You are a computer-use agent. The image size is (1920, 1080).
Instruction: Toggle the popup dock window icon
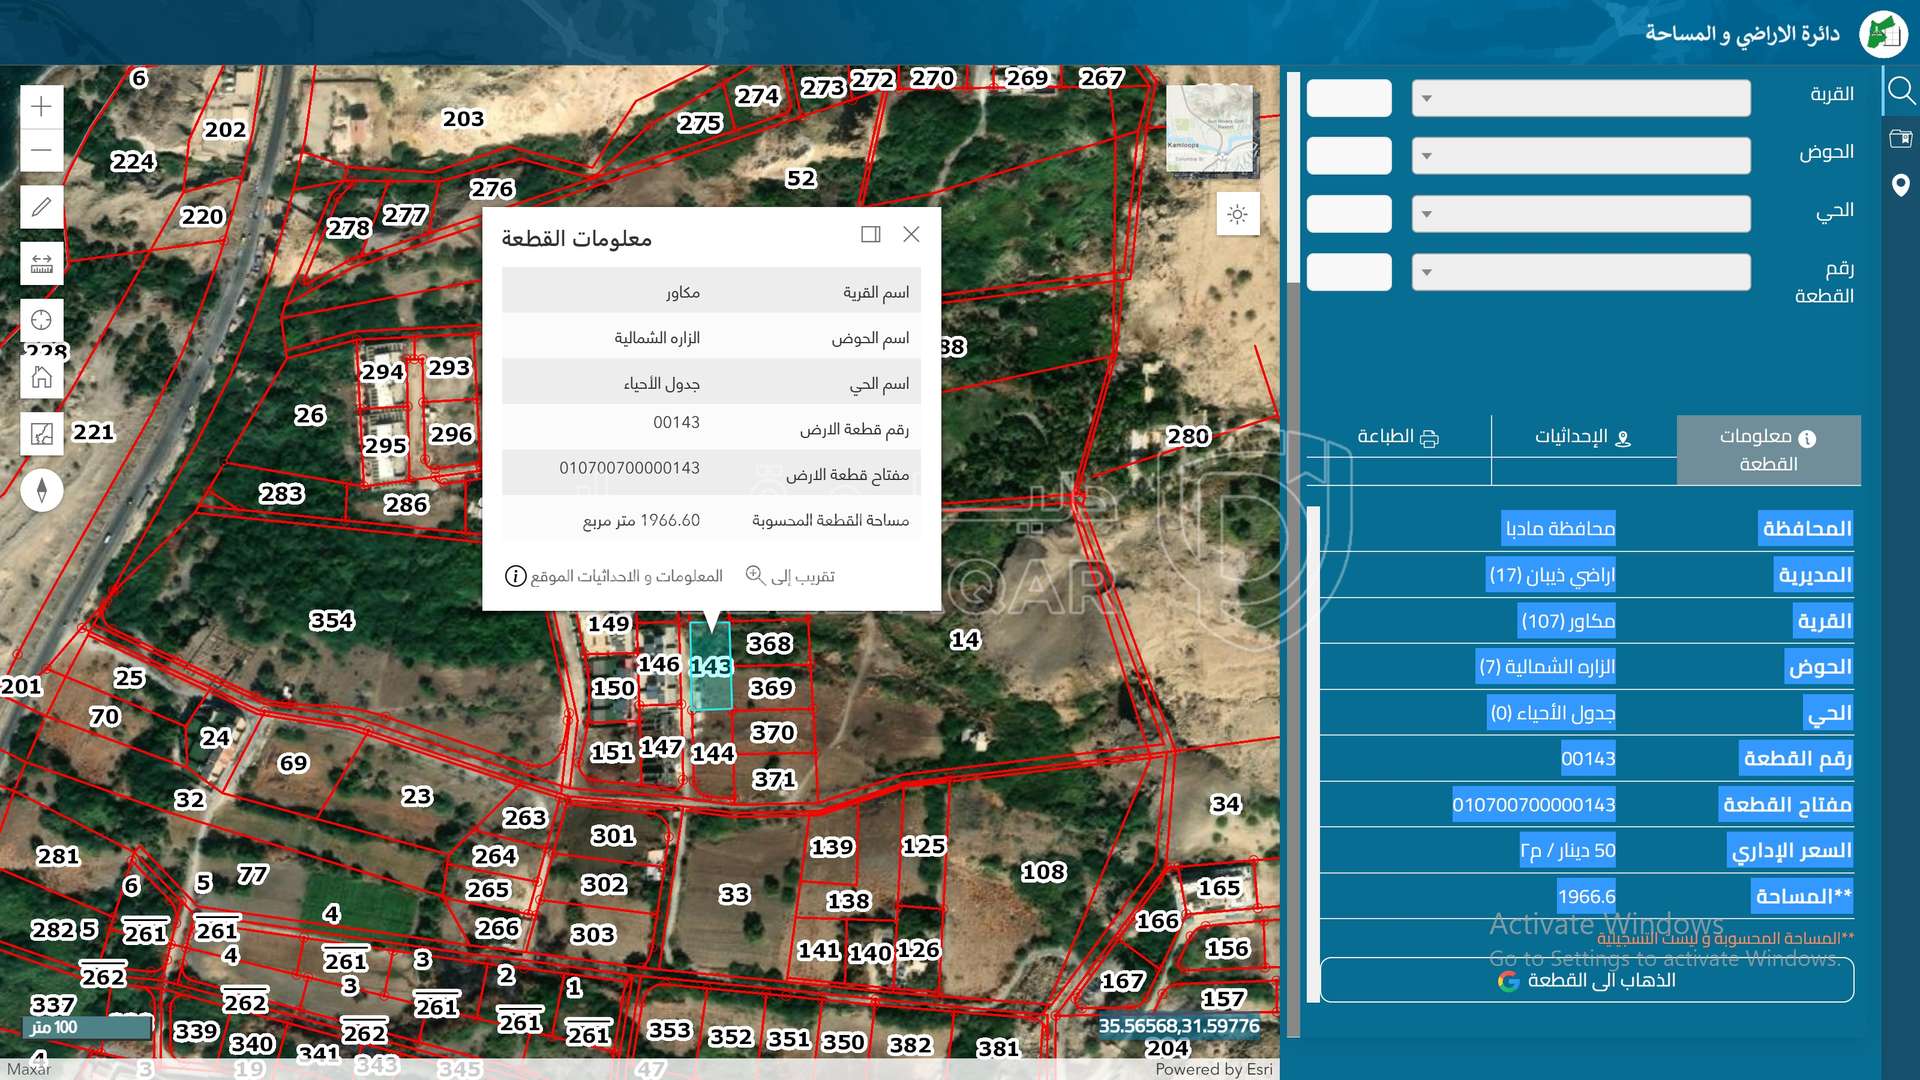tap(870, 234)
